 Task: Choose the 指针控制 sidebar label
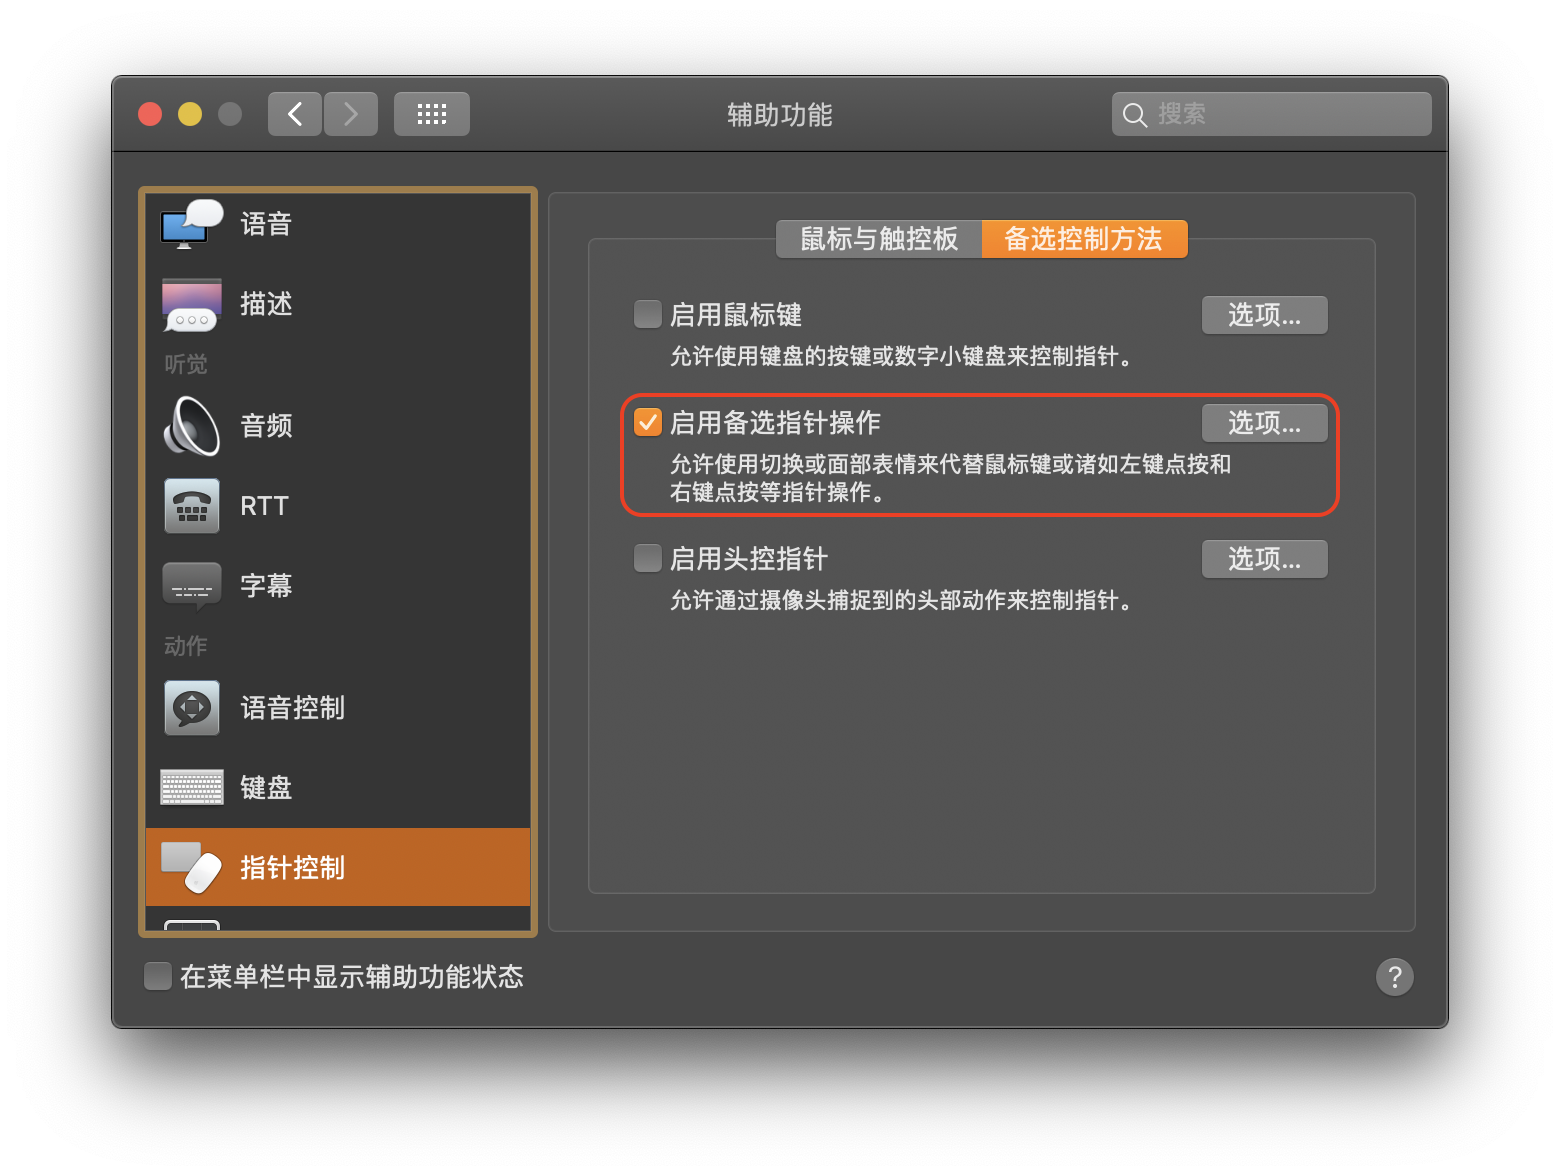tap(292, 867)
